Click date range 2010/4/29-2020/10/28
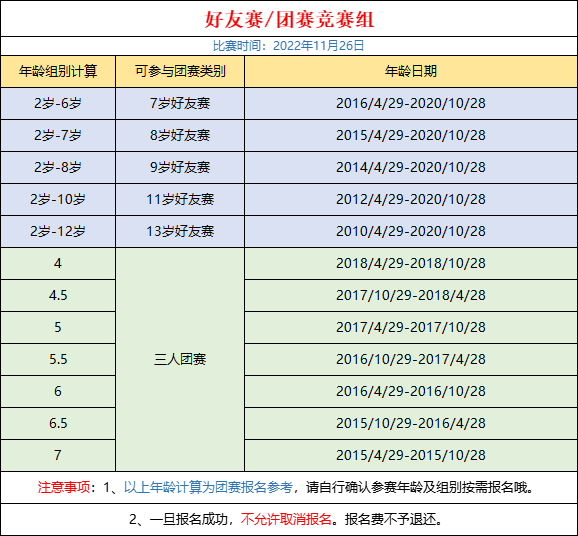The height and width of the screenshot is (536, 578). pyautogui.click(x=411, y=232)
